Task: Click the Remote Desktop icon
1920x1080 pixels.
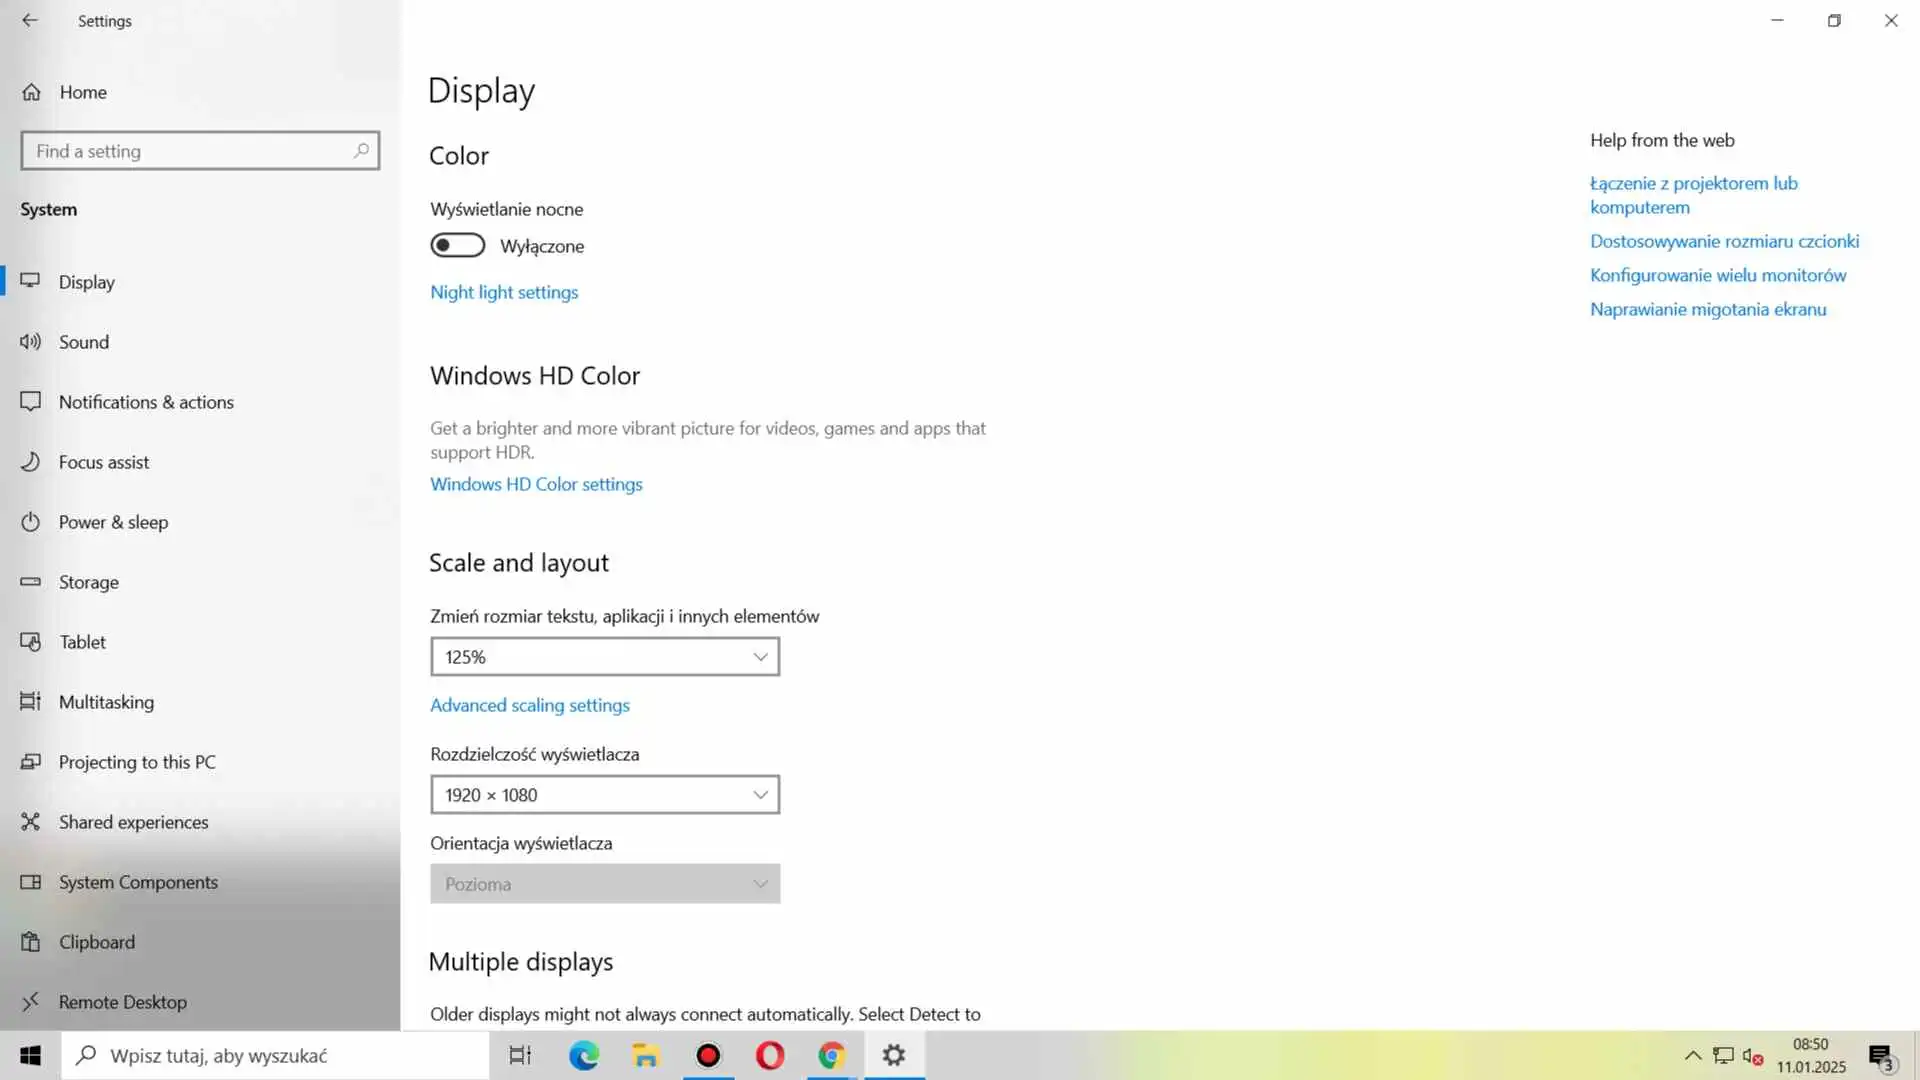Action: (x=31, y=1002)
